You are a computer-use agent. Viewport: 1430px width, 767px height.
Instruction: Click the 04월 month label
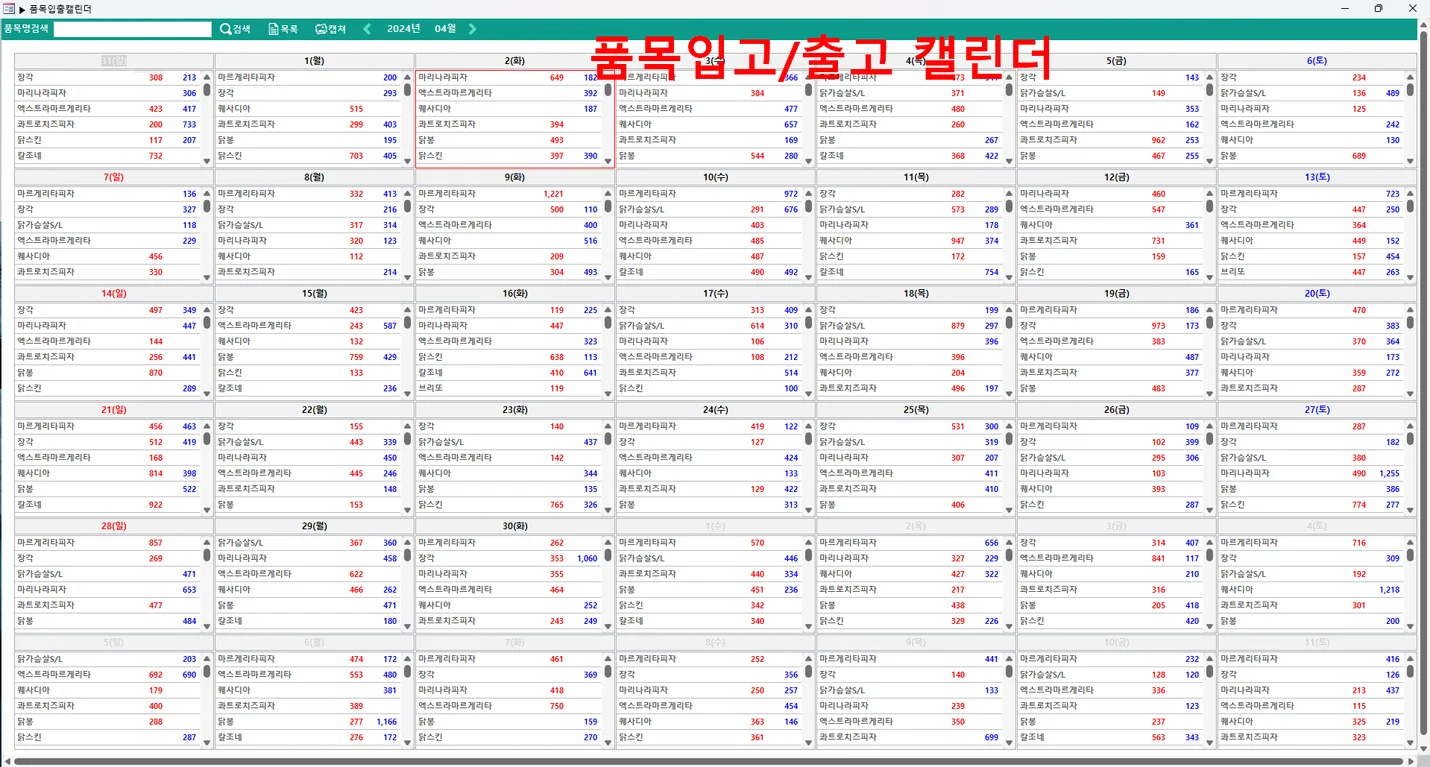click(x=445, y=29)
